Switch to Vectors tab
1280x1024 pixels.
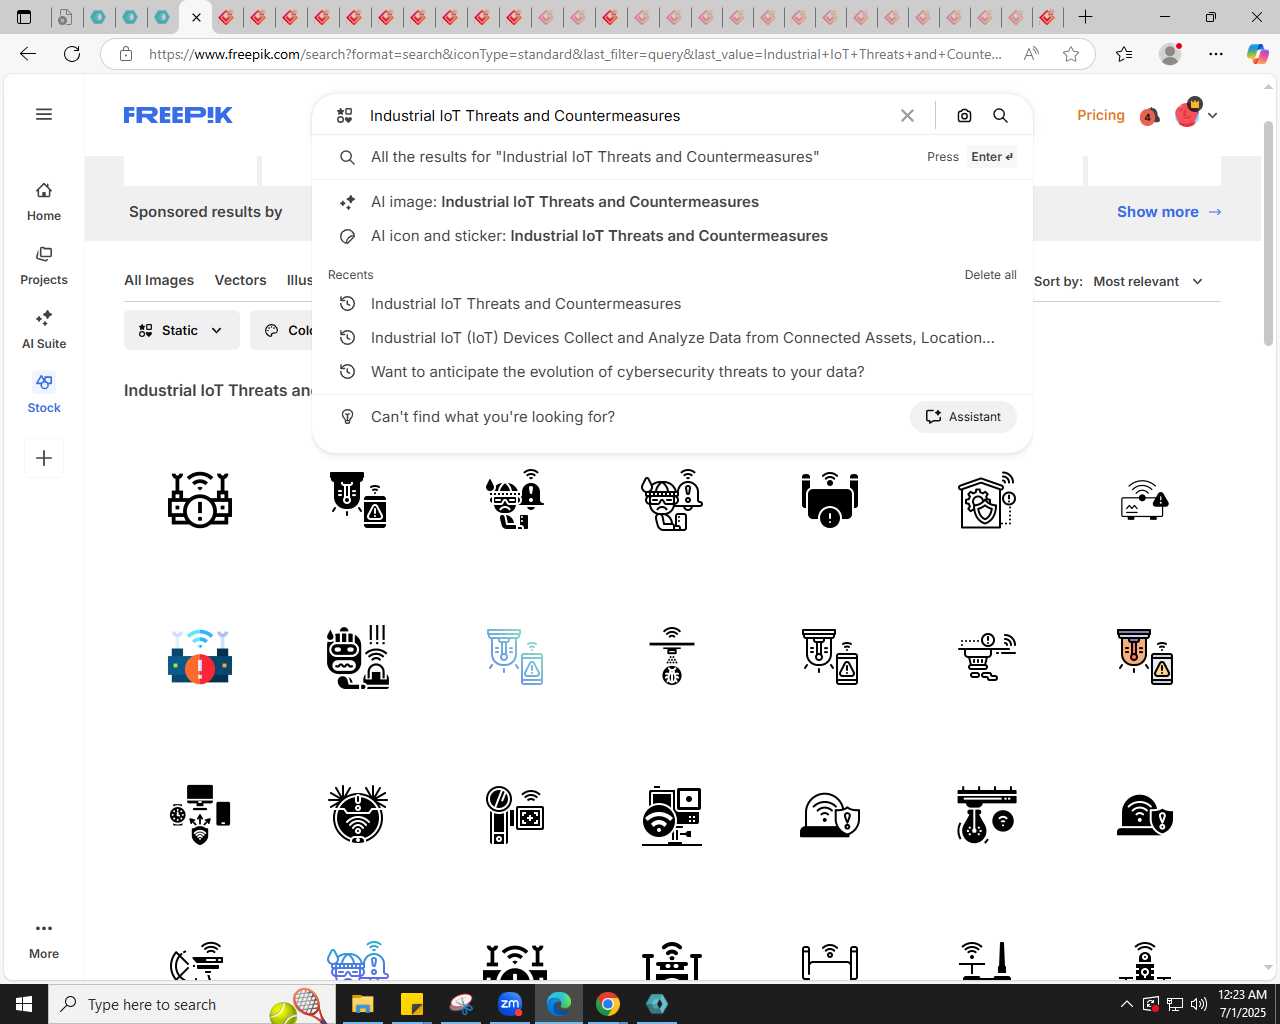pyautogui.click(x=240, y=280)
